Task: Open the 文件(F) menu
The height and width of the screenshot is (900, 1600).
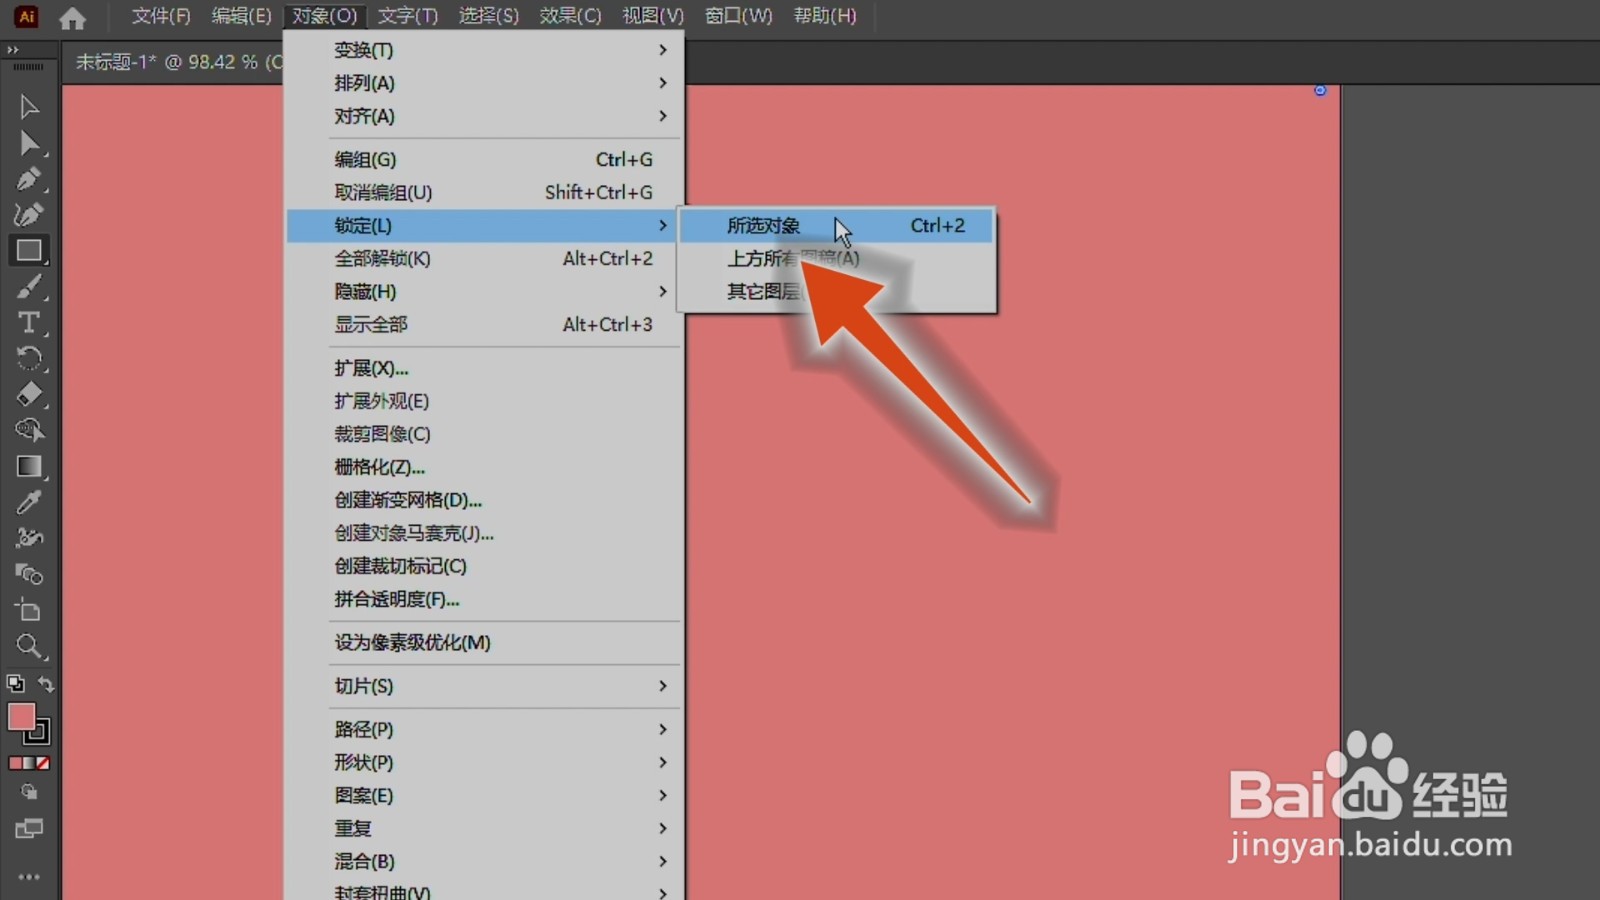Action: pyautogui.click(x=161, y=16)
